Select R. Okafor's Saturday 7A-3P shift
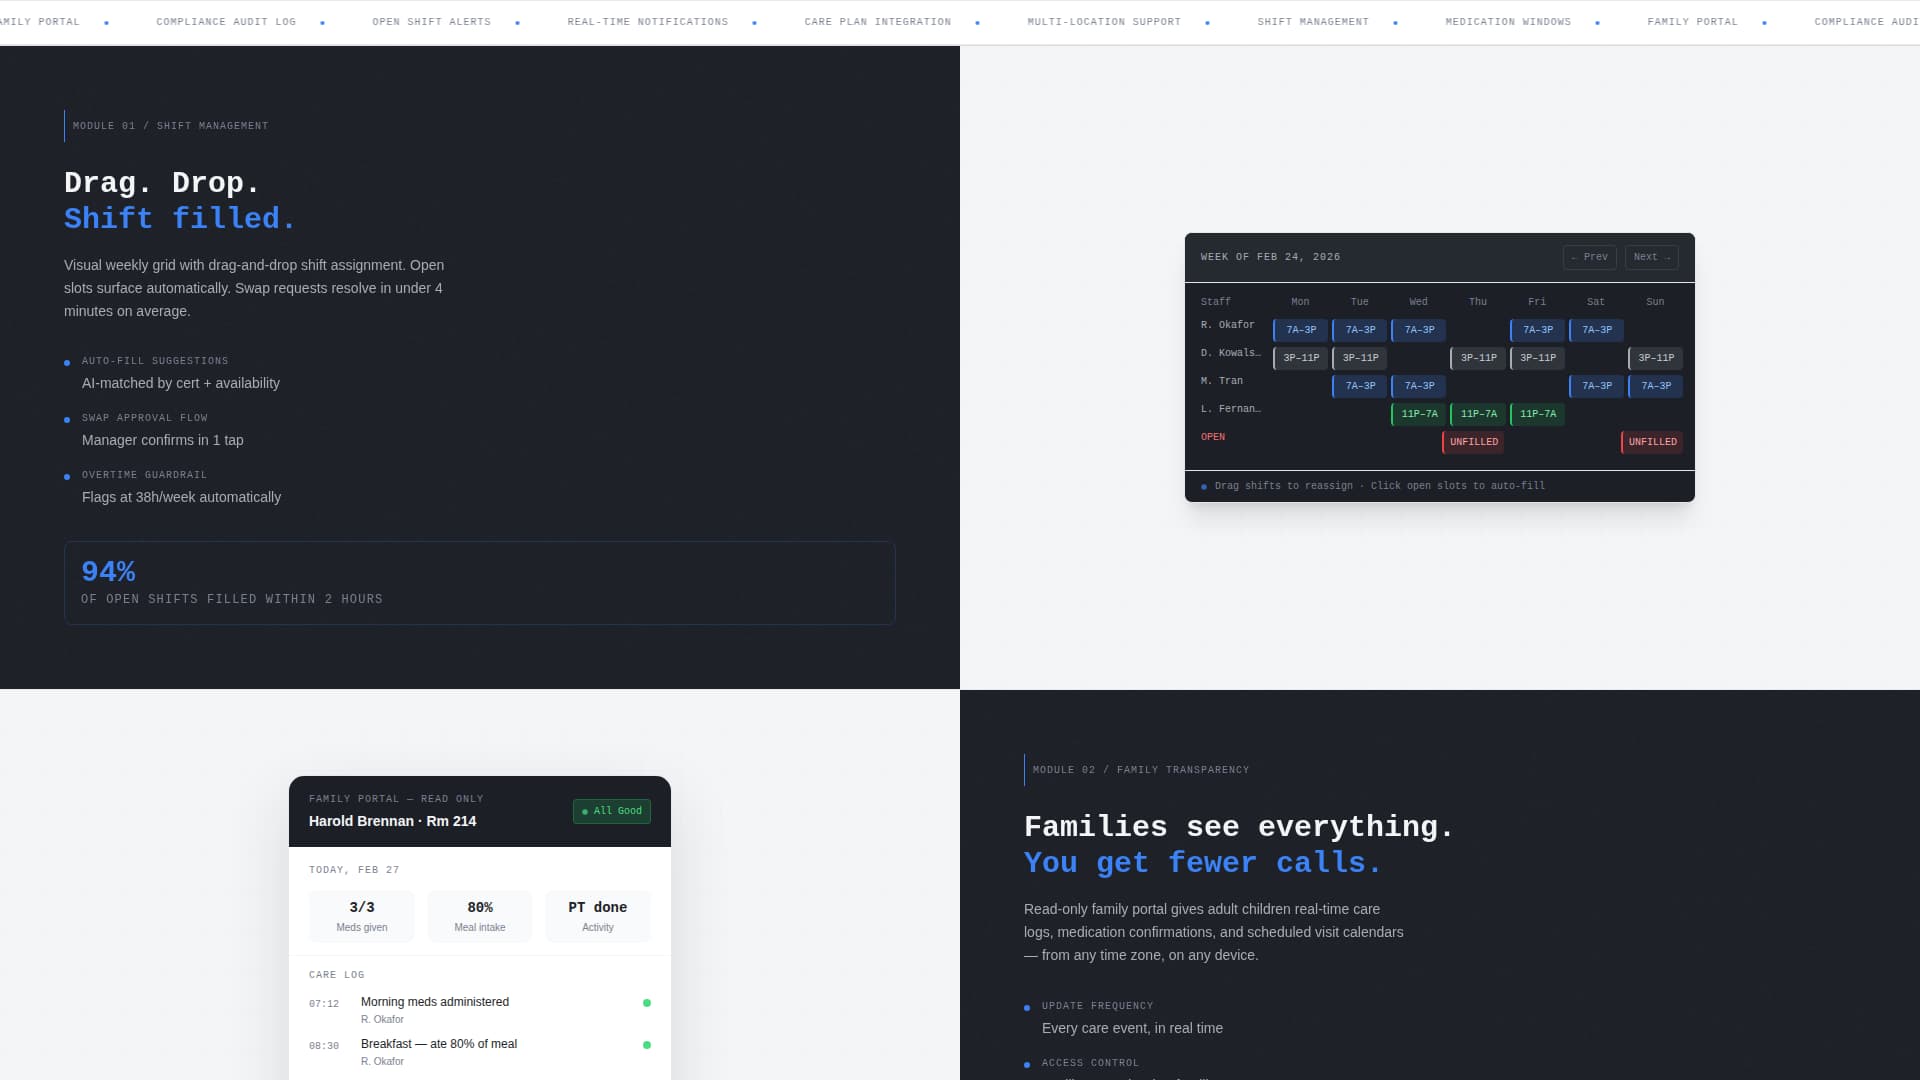Screen dimensions: 1920x1080 1596,330
